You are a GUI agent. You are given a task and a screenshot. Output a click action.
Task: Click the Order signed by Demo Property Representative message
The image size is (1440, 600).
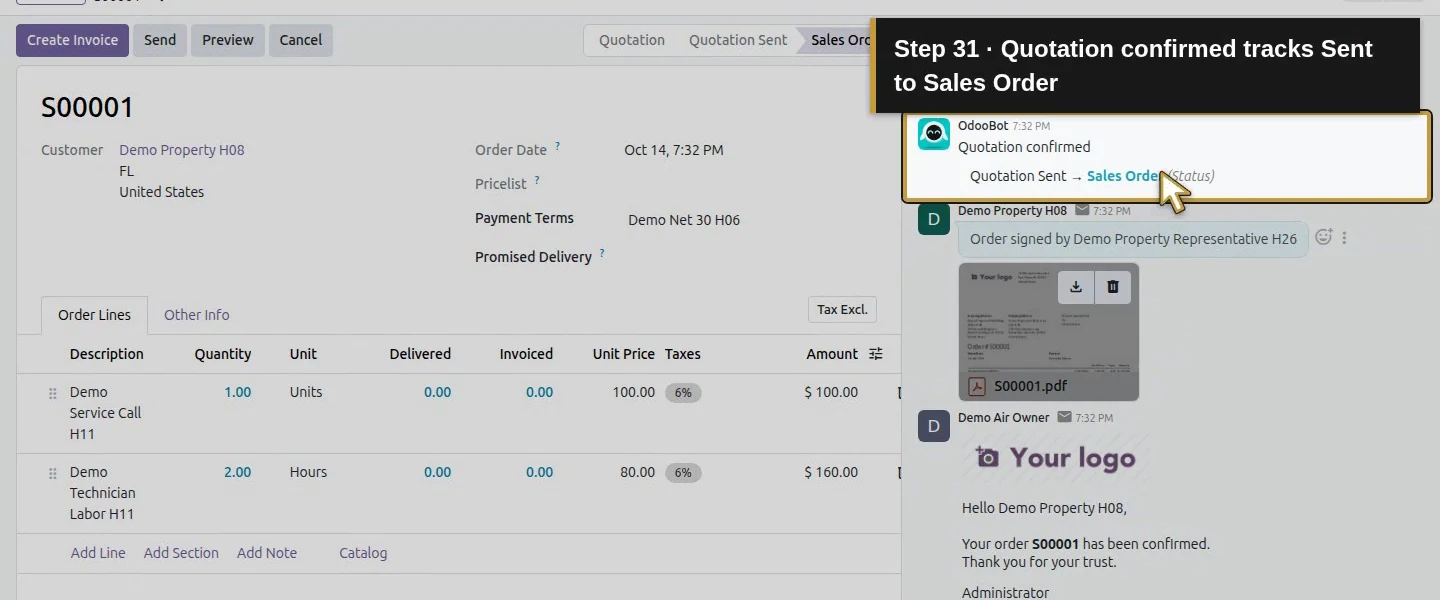[x=1133, y=239]
